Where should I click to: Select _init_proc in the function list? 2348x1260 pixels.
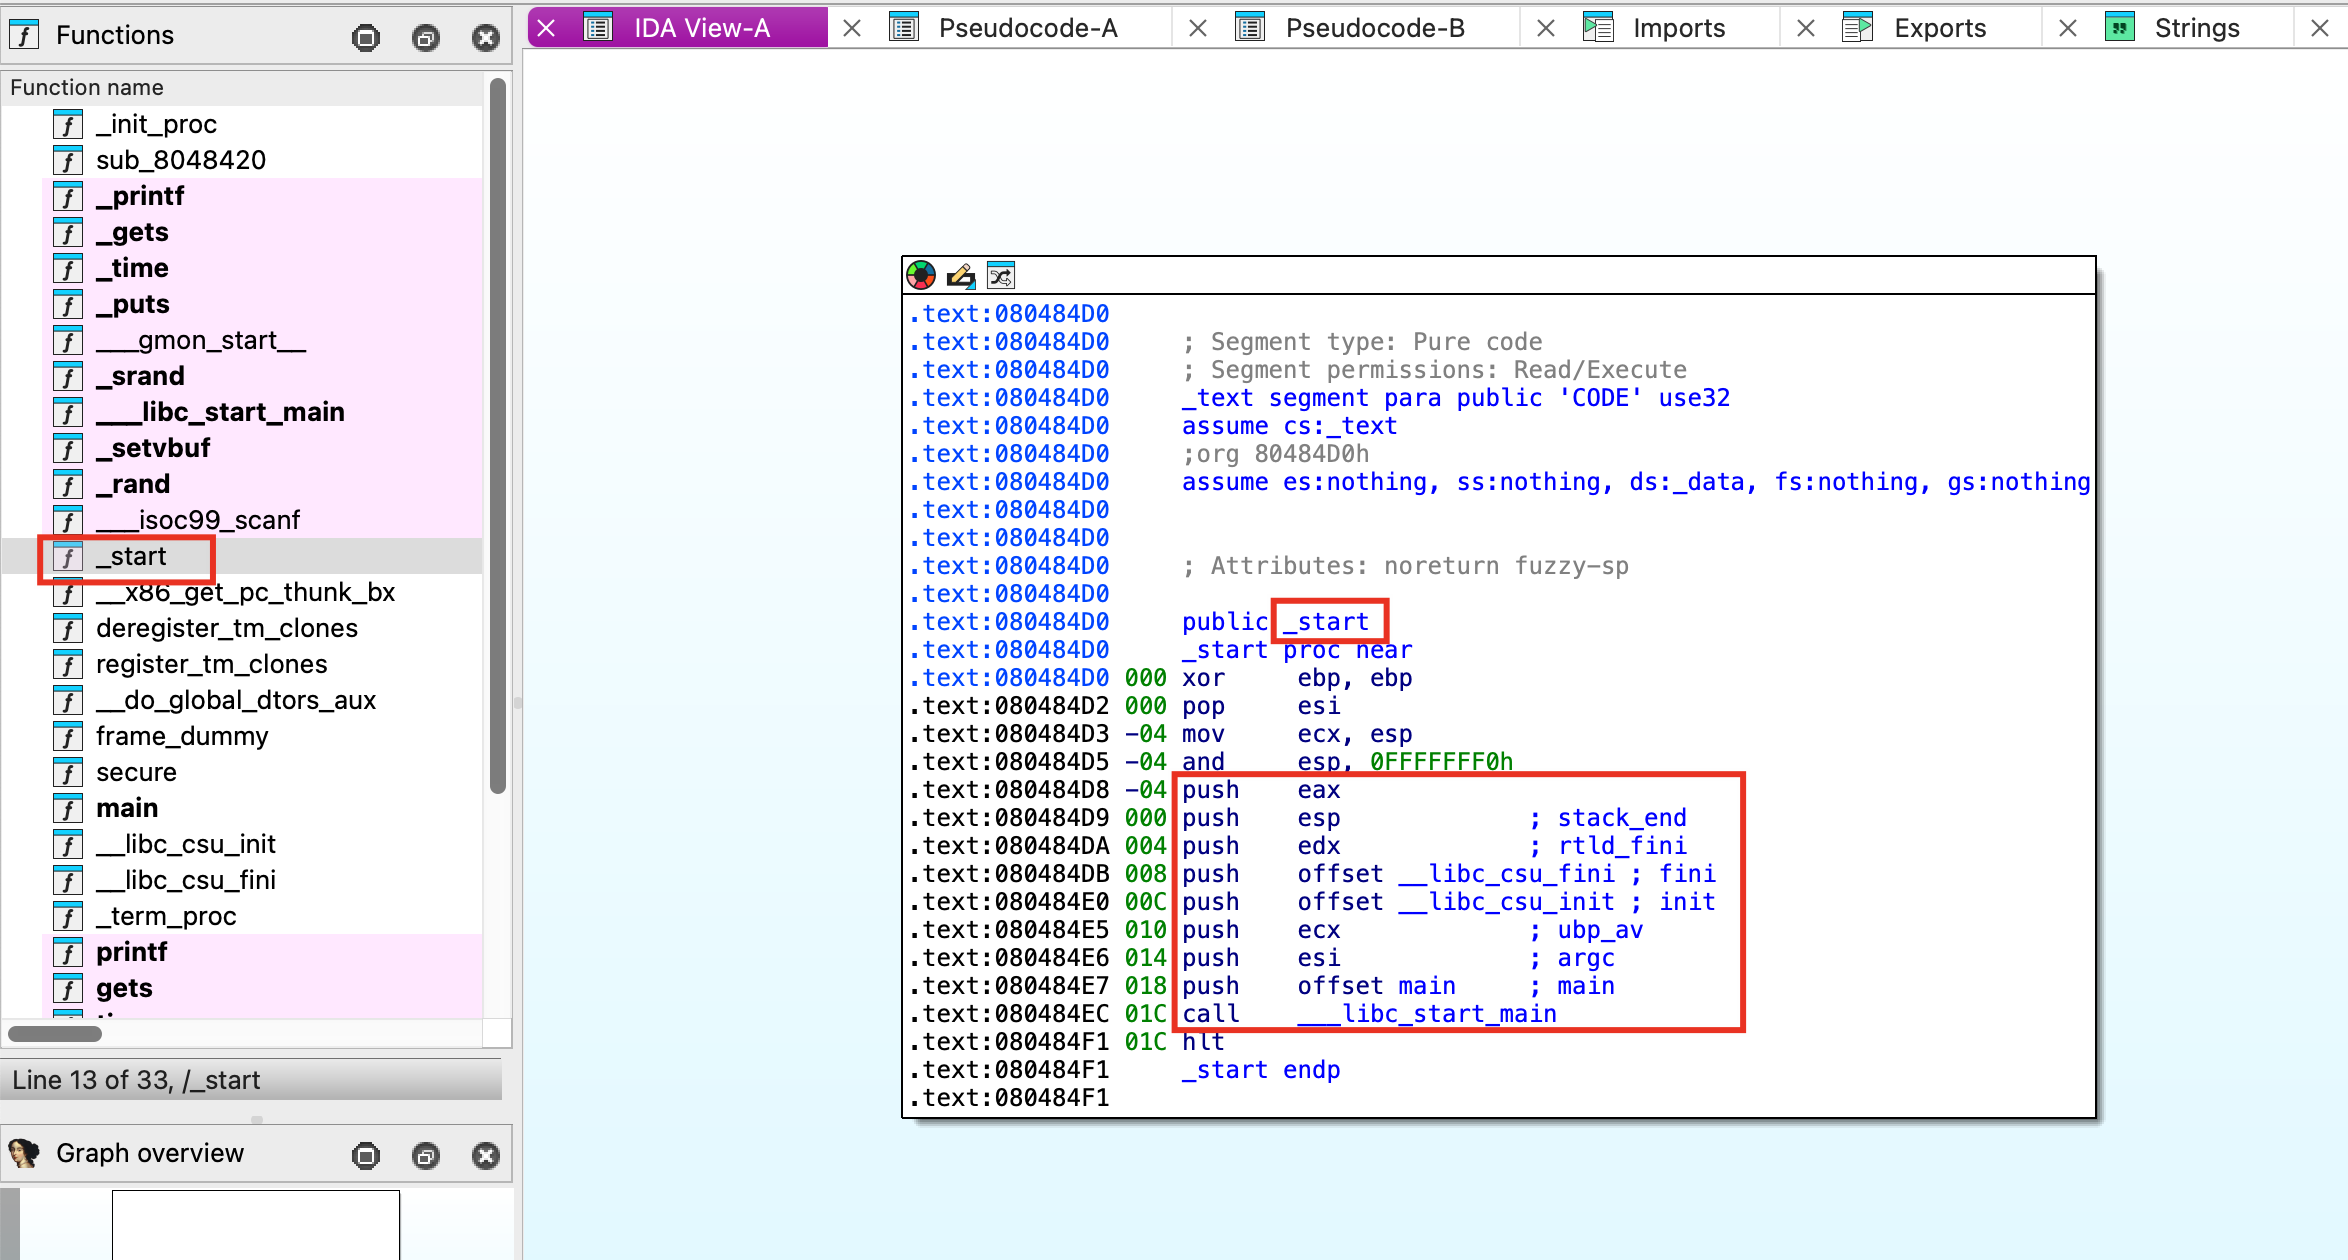click(x=244, y=124)
